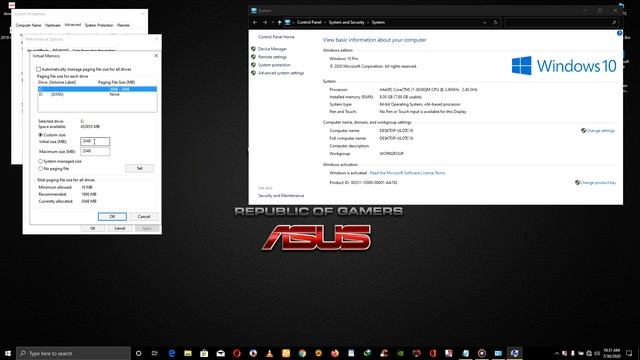Switch to Remote tab in System Properties

123,25
